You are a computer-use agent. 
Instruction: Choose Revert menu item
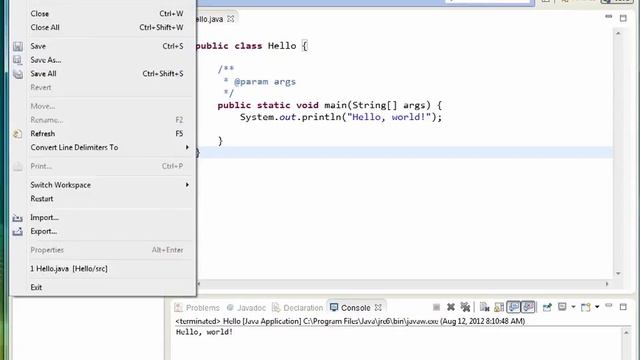(x=102, y=87)
